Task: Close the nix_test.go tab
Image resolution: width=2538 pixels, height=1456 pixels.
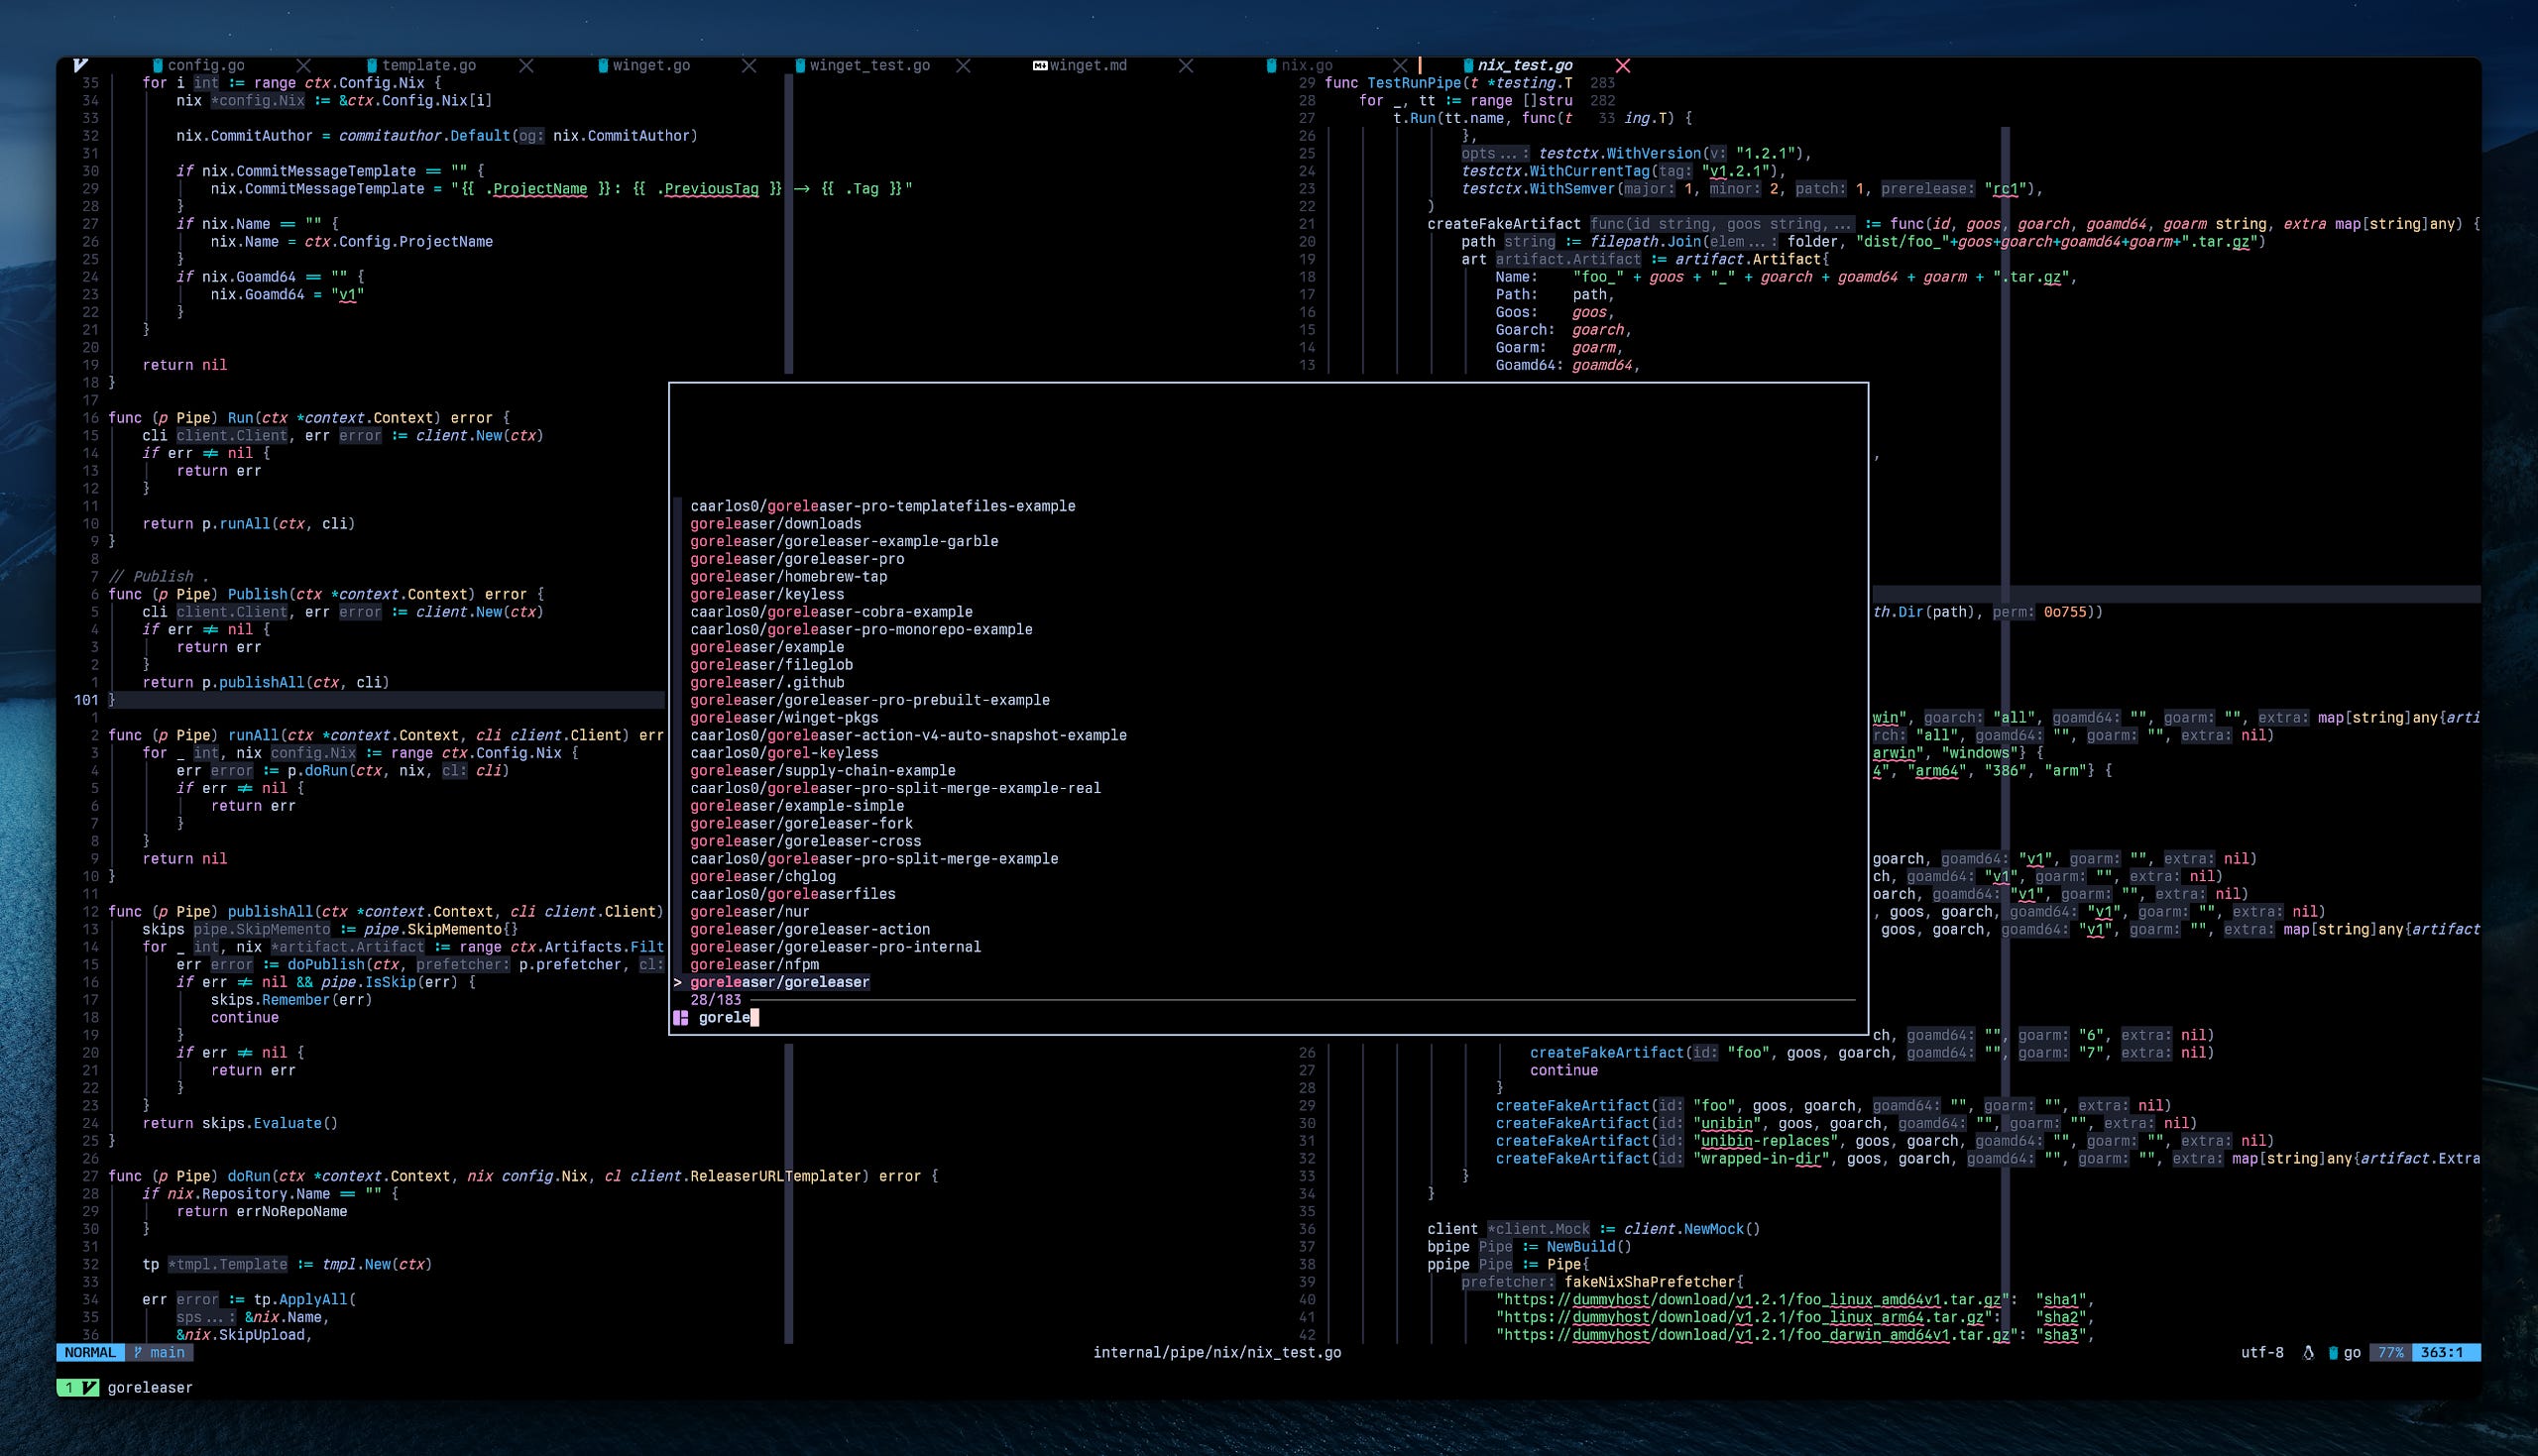Action: pos(1625,65)
